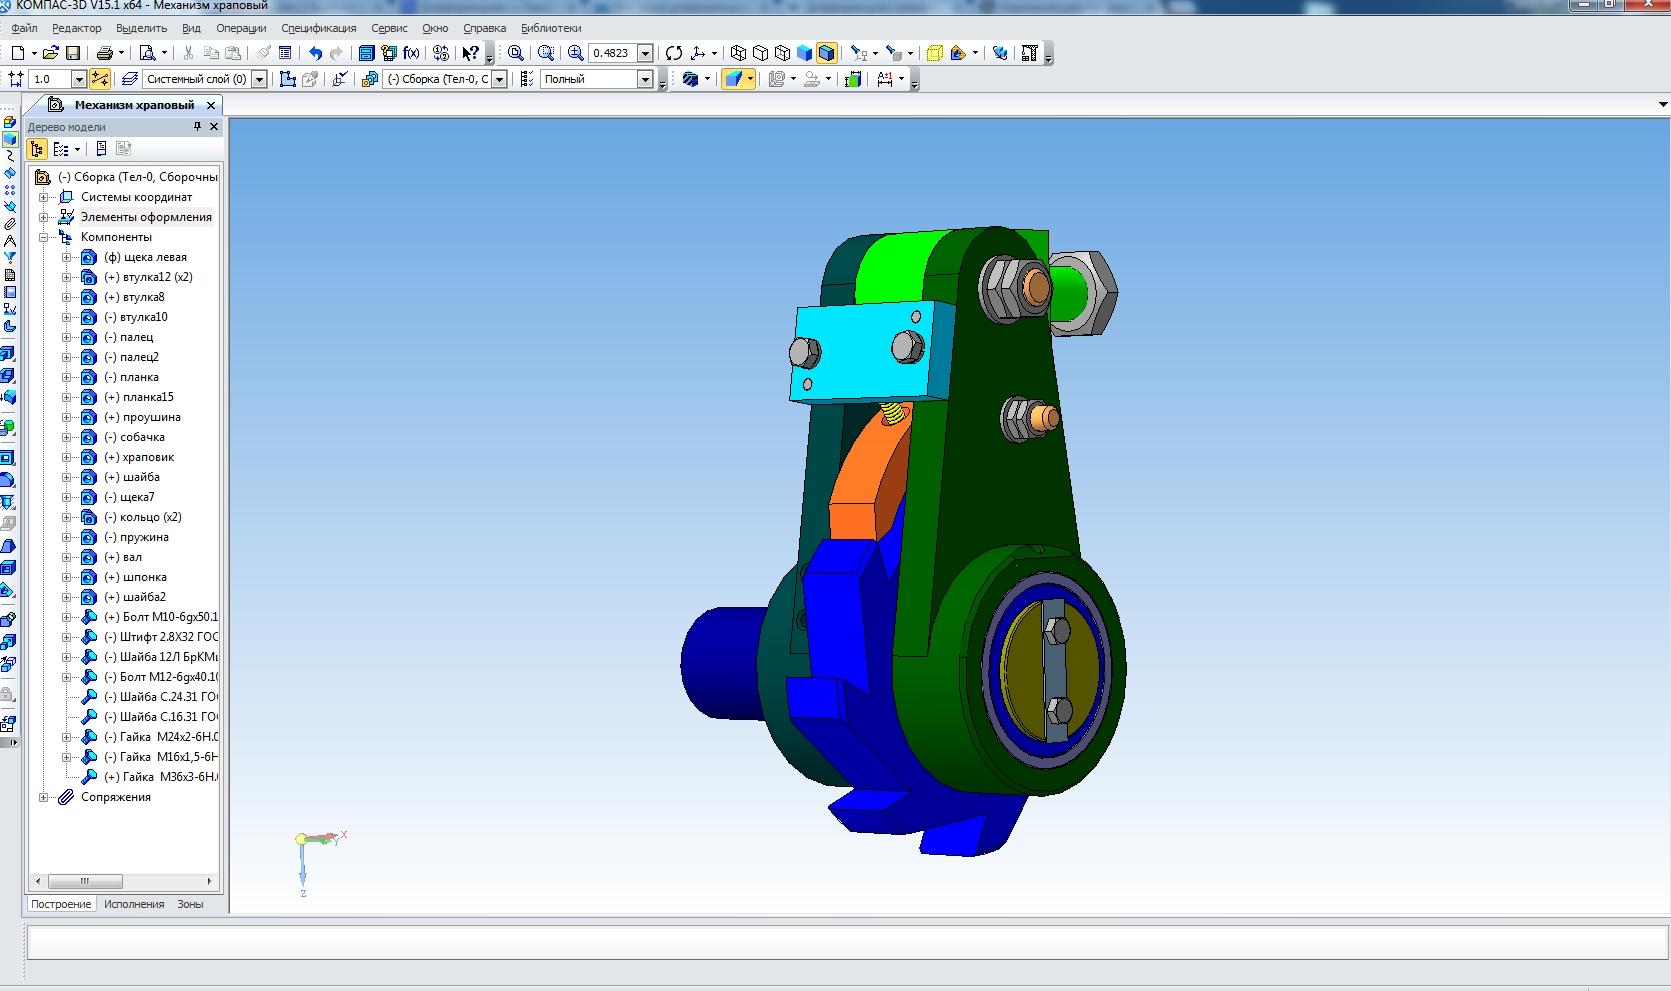This screenshot has height=991, width=1671.
Task: Click the Undo arrow icon
Action: click(x=315, y=53)
